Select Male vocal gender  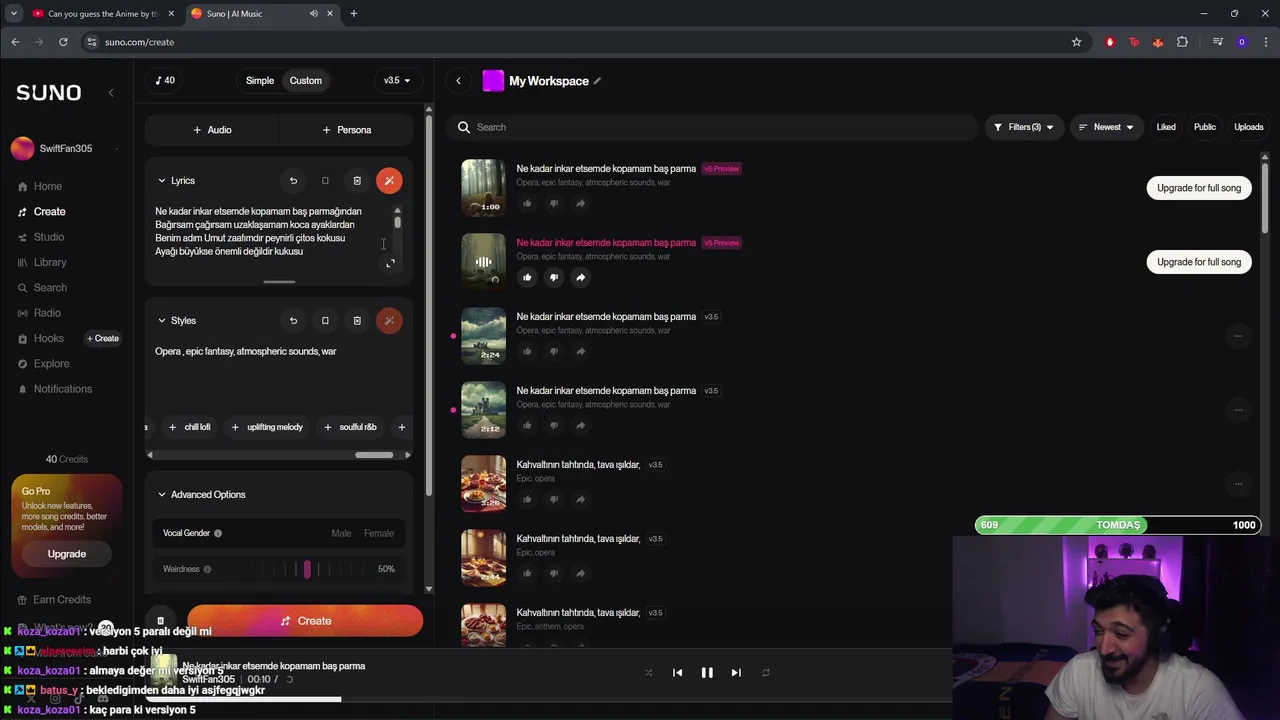tap(341, 533)
